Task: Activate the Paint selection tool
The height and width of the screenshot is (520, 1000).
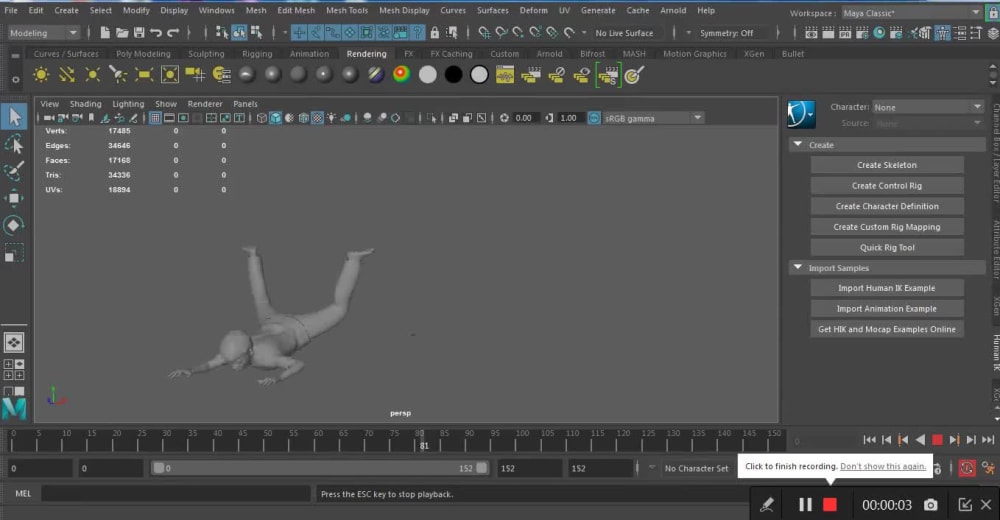Action: pyautogui.click(x=14, y=171)
